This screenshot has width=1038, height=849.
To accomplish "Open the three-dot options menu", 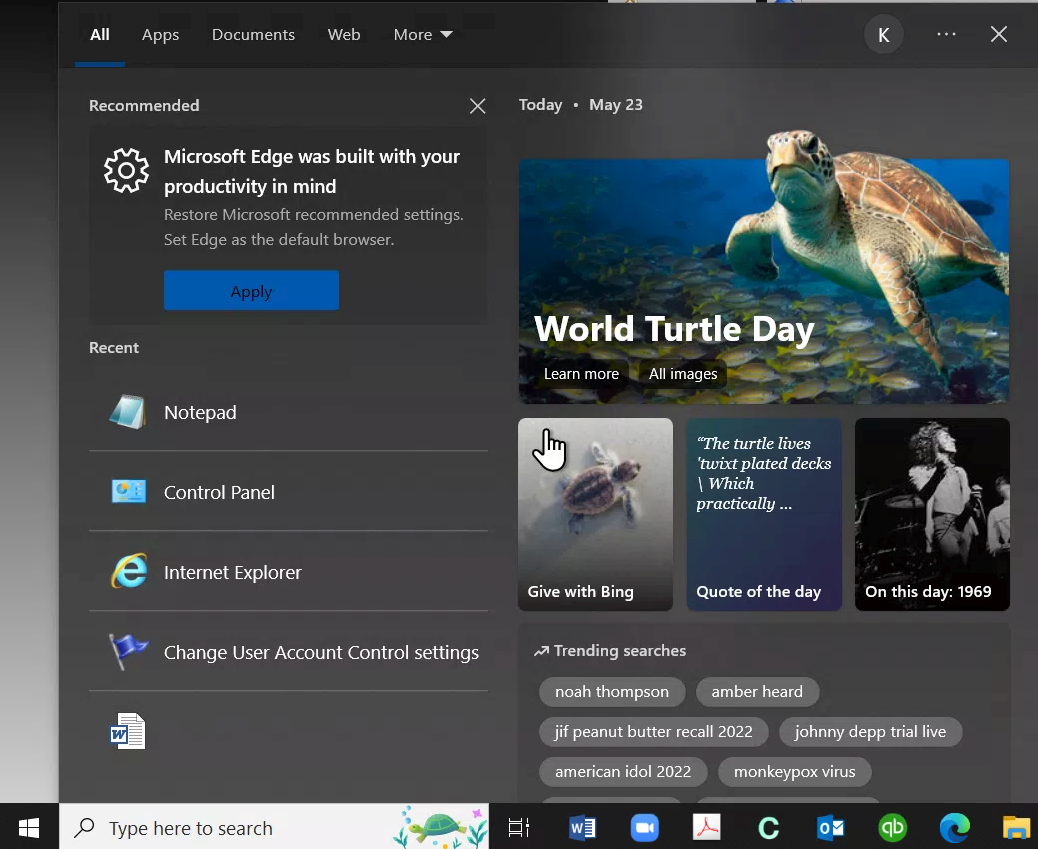I will coord(946,35).
